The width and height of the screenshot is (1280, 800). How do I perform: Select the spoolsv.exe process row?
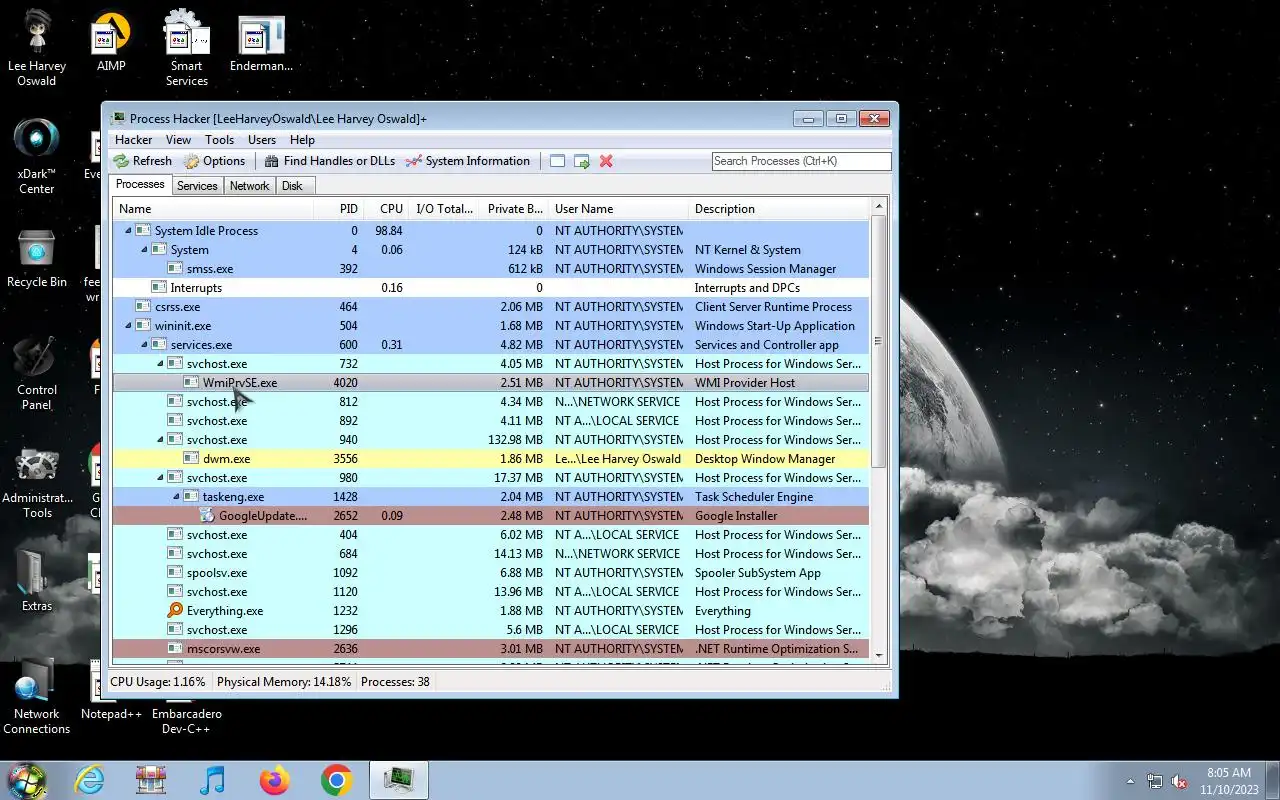[491, 573]
